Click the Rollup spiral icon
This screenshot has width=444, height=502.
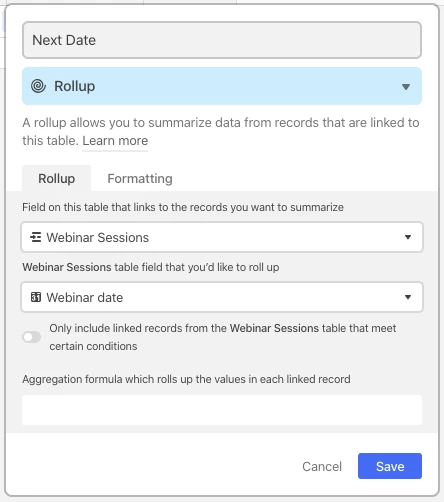pos(38,86)
